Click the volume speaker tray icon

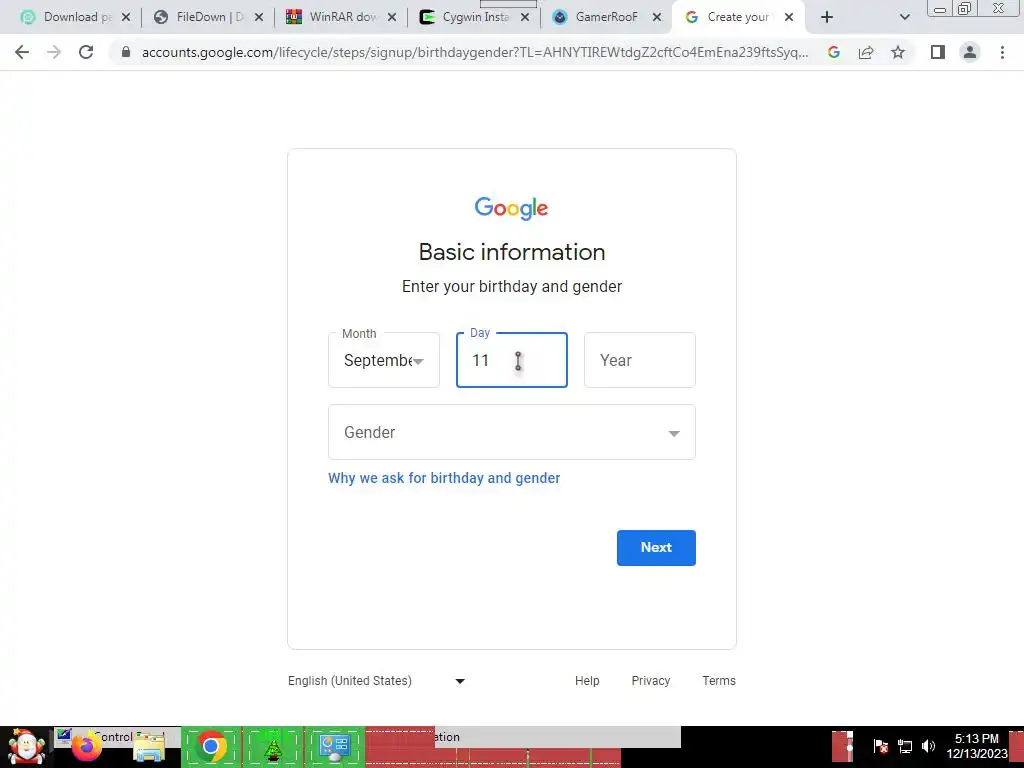928,746
